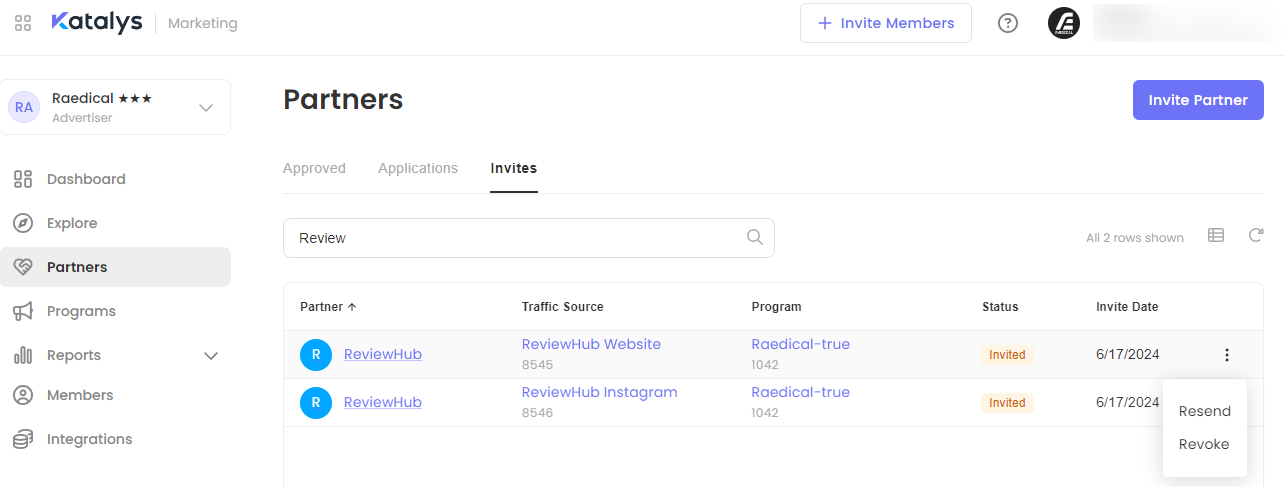1284x487 pixels.
Task: Open Explore from the sidebar
Action: tap(72, 223)
